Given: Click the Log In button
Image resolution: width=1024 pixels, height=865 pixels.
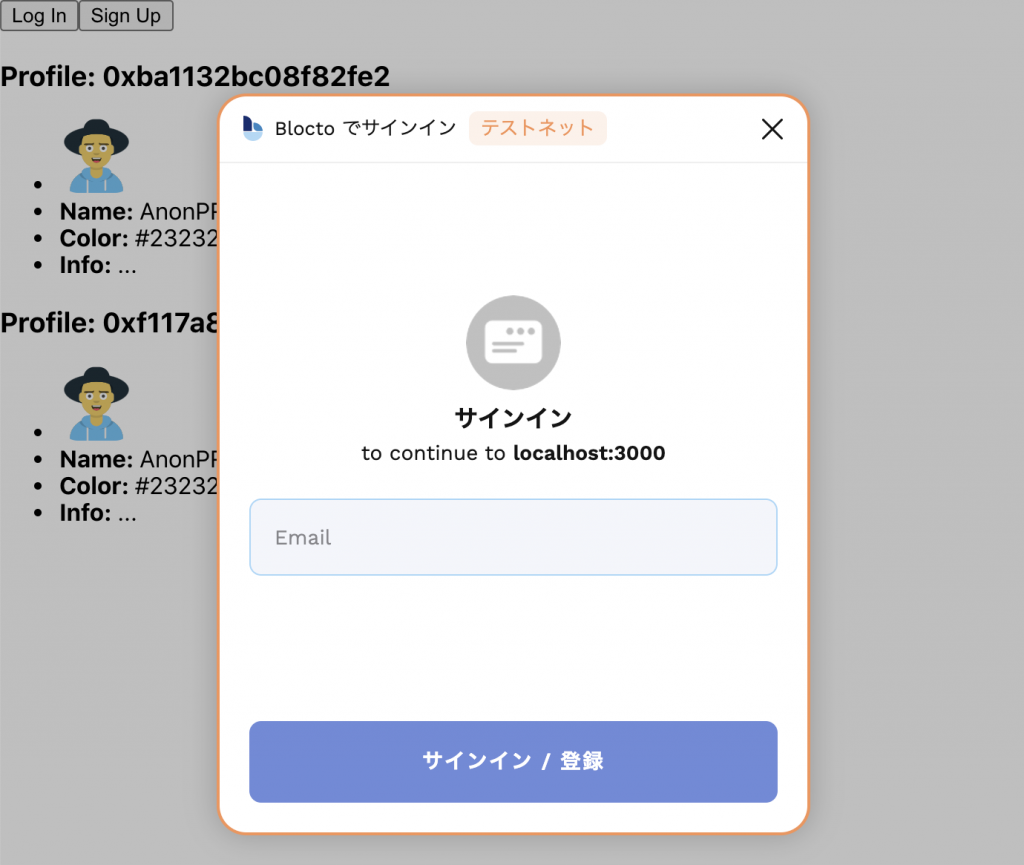Looking at the screenshot, I should tap(39, 16).
